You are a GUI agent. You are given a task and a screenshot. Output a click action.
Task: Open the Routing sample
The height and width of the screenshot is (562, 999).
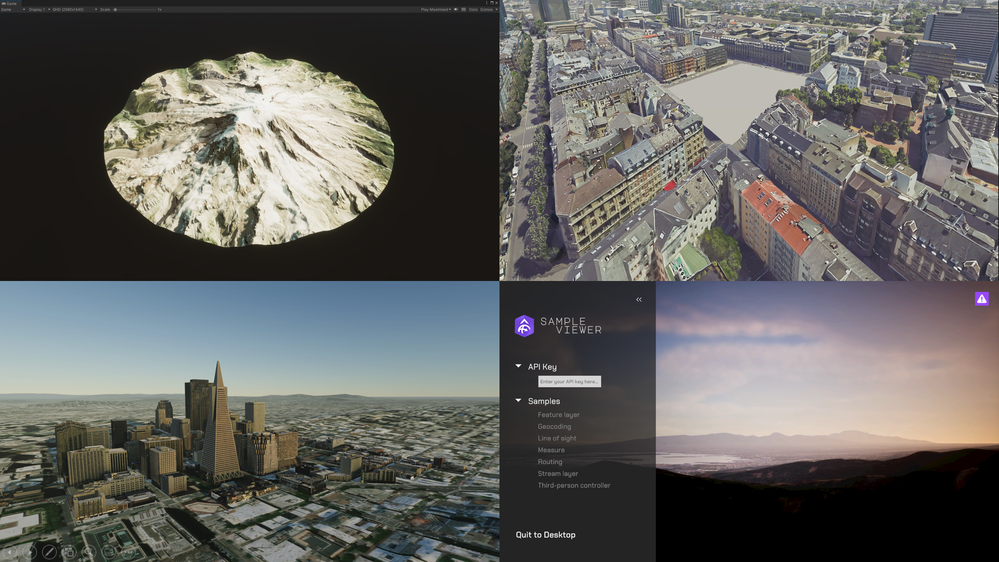pyautogui.click(x=549, y=462)
